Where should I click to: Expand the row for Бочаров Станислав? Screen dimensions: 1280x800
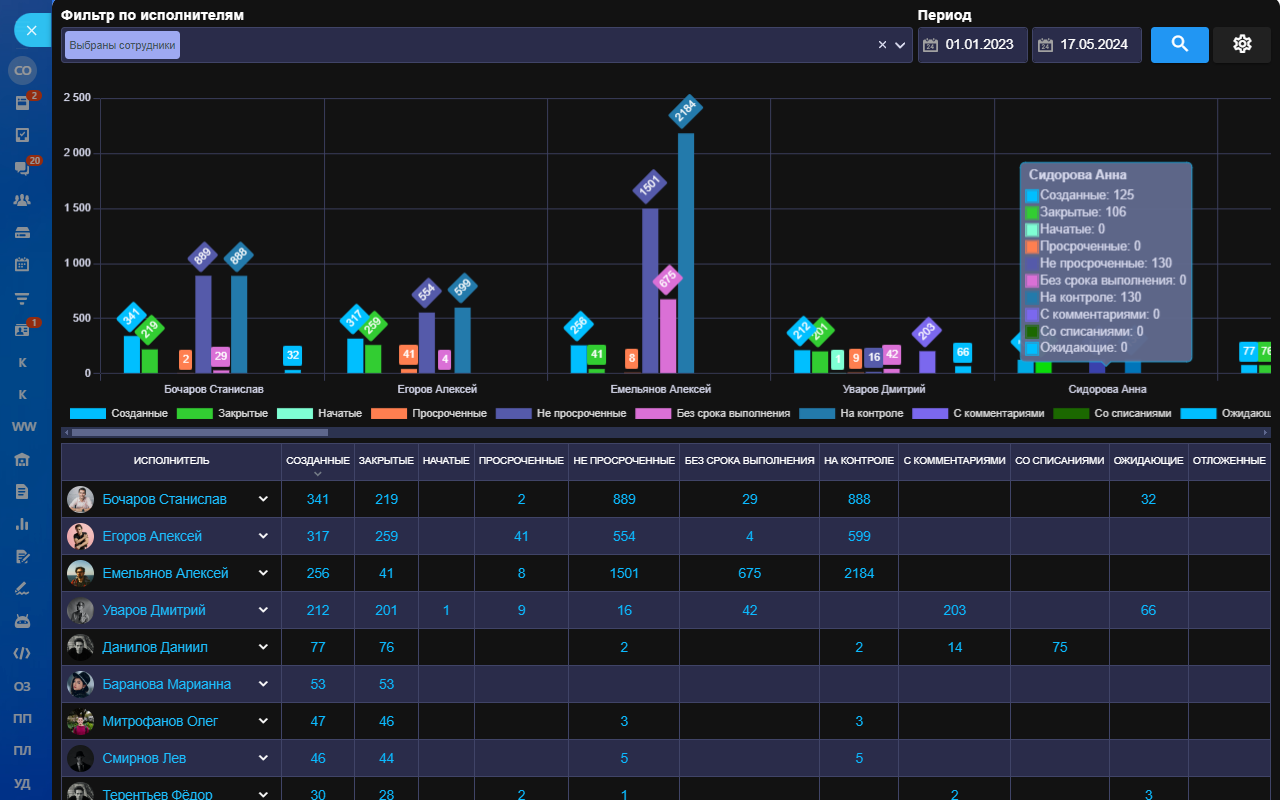263,499
